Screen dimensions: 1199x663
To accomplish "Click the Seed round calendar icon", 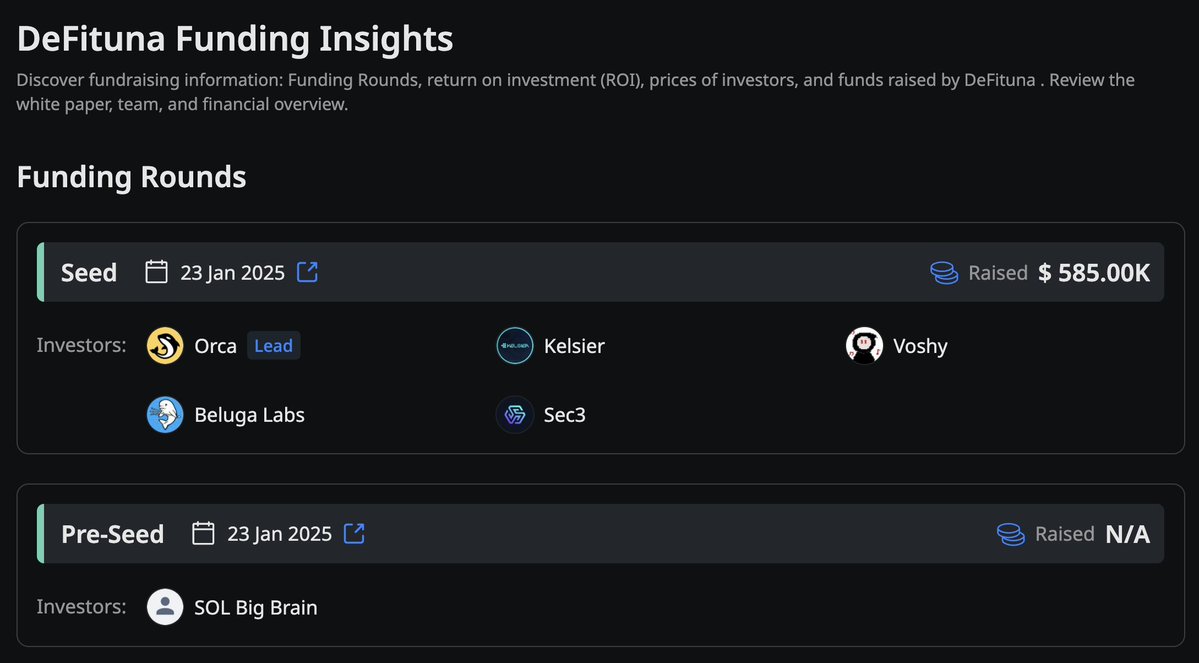I will pyautogui.click(x=157, y=272).
